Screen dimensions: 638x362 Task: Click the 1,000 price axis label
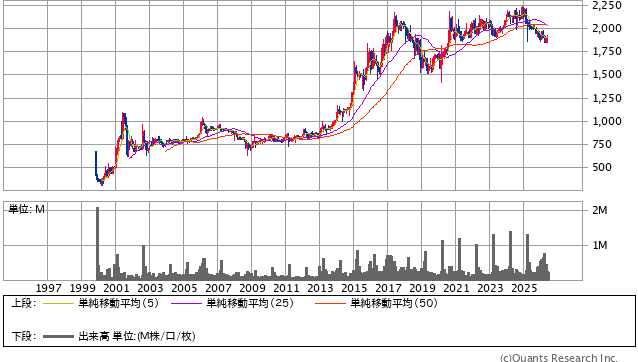[x=607, y=121]
